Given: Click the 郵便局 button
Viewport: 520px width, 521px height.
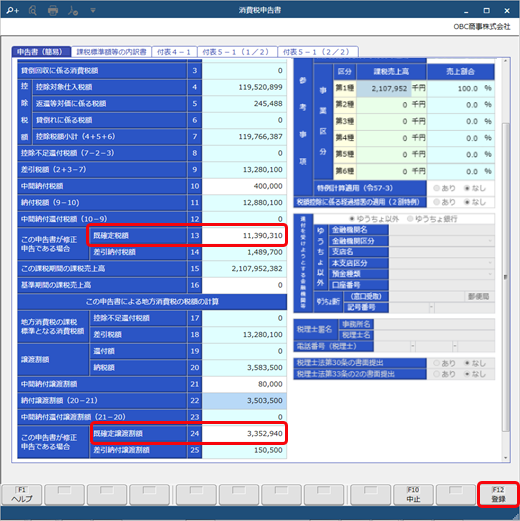Looking at the screenshot, I should pos(479,296).
